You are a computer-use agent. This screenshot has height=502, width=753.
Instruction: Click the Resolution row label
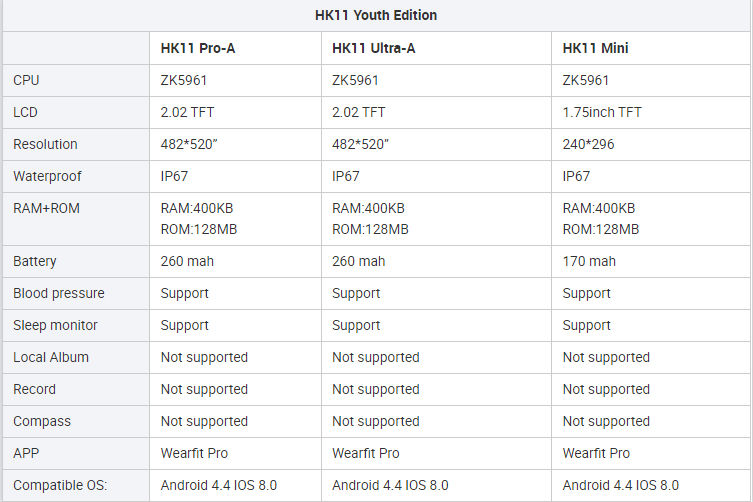45,144
